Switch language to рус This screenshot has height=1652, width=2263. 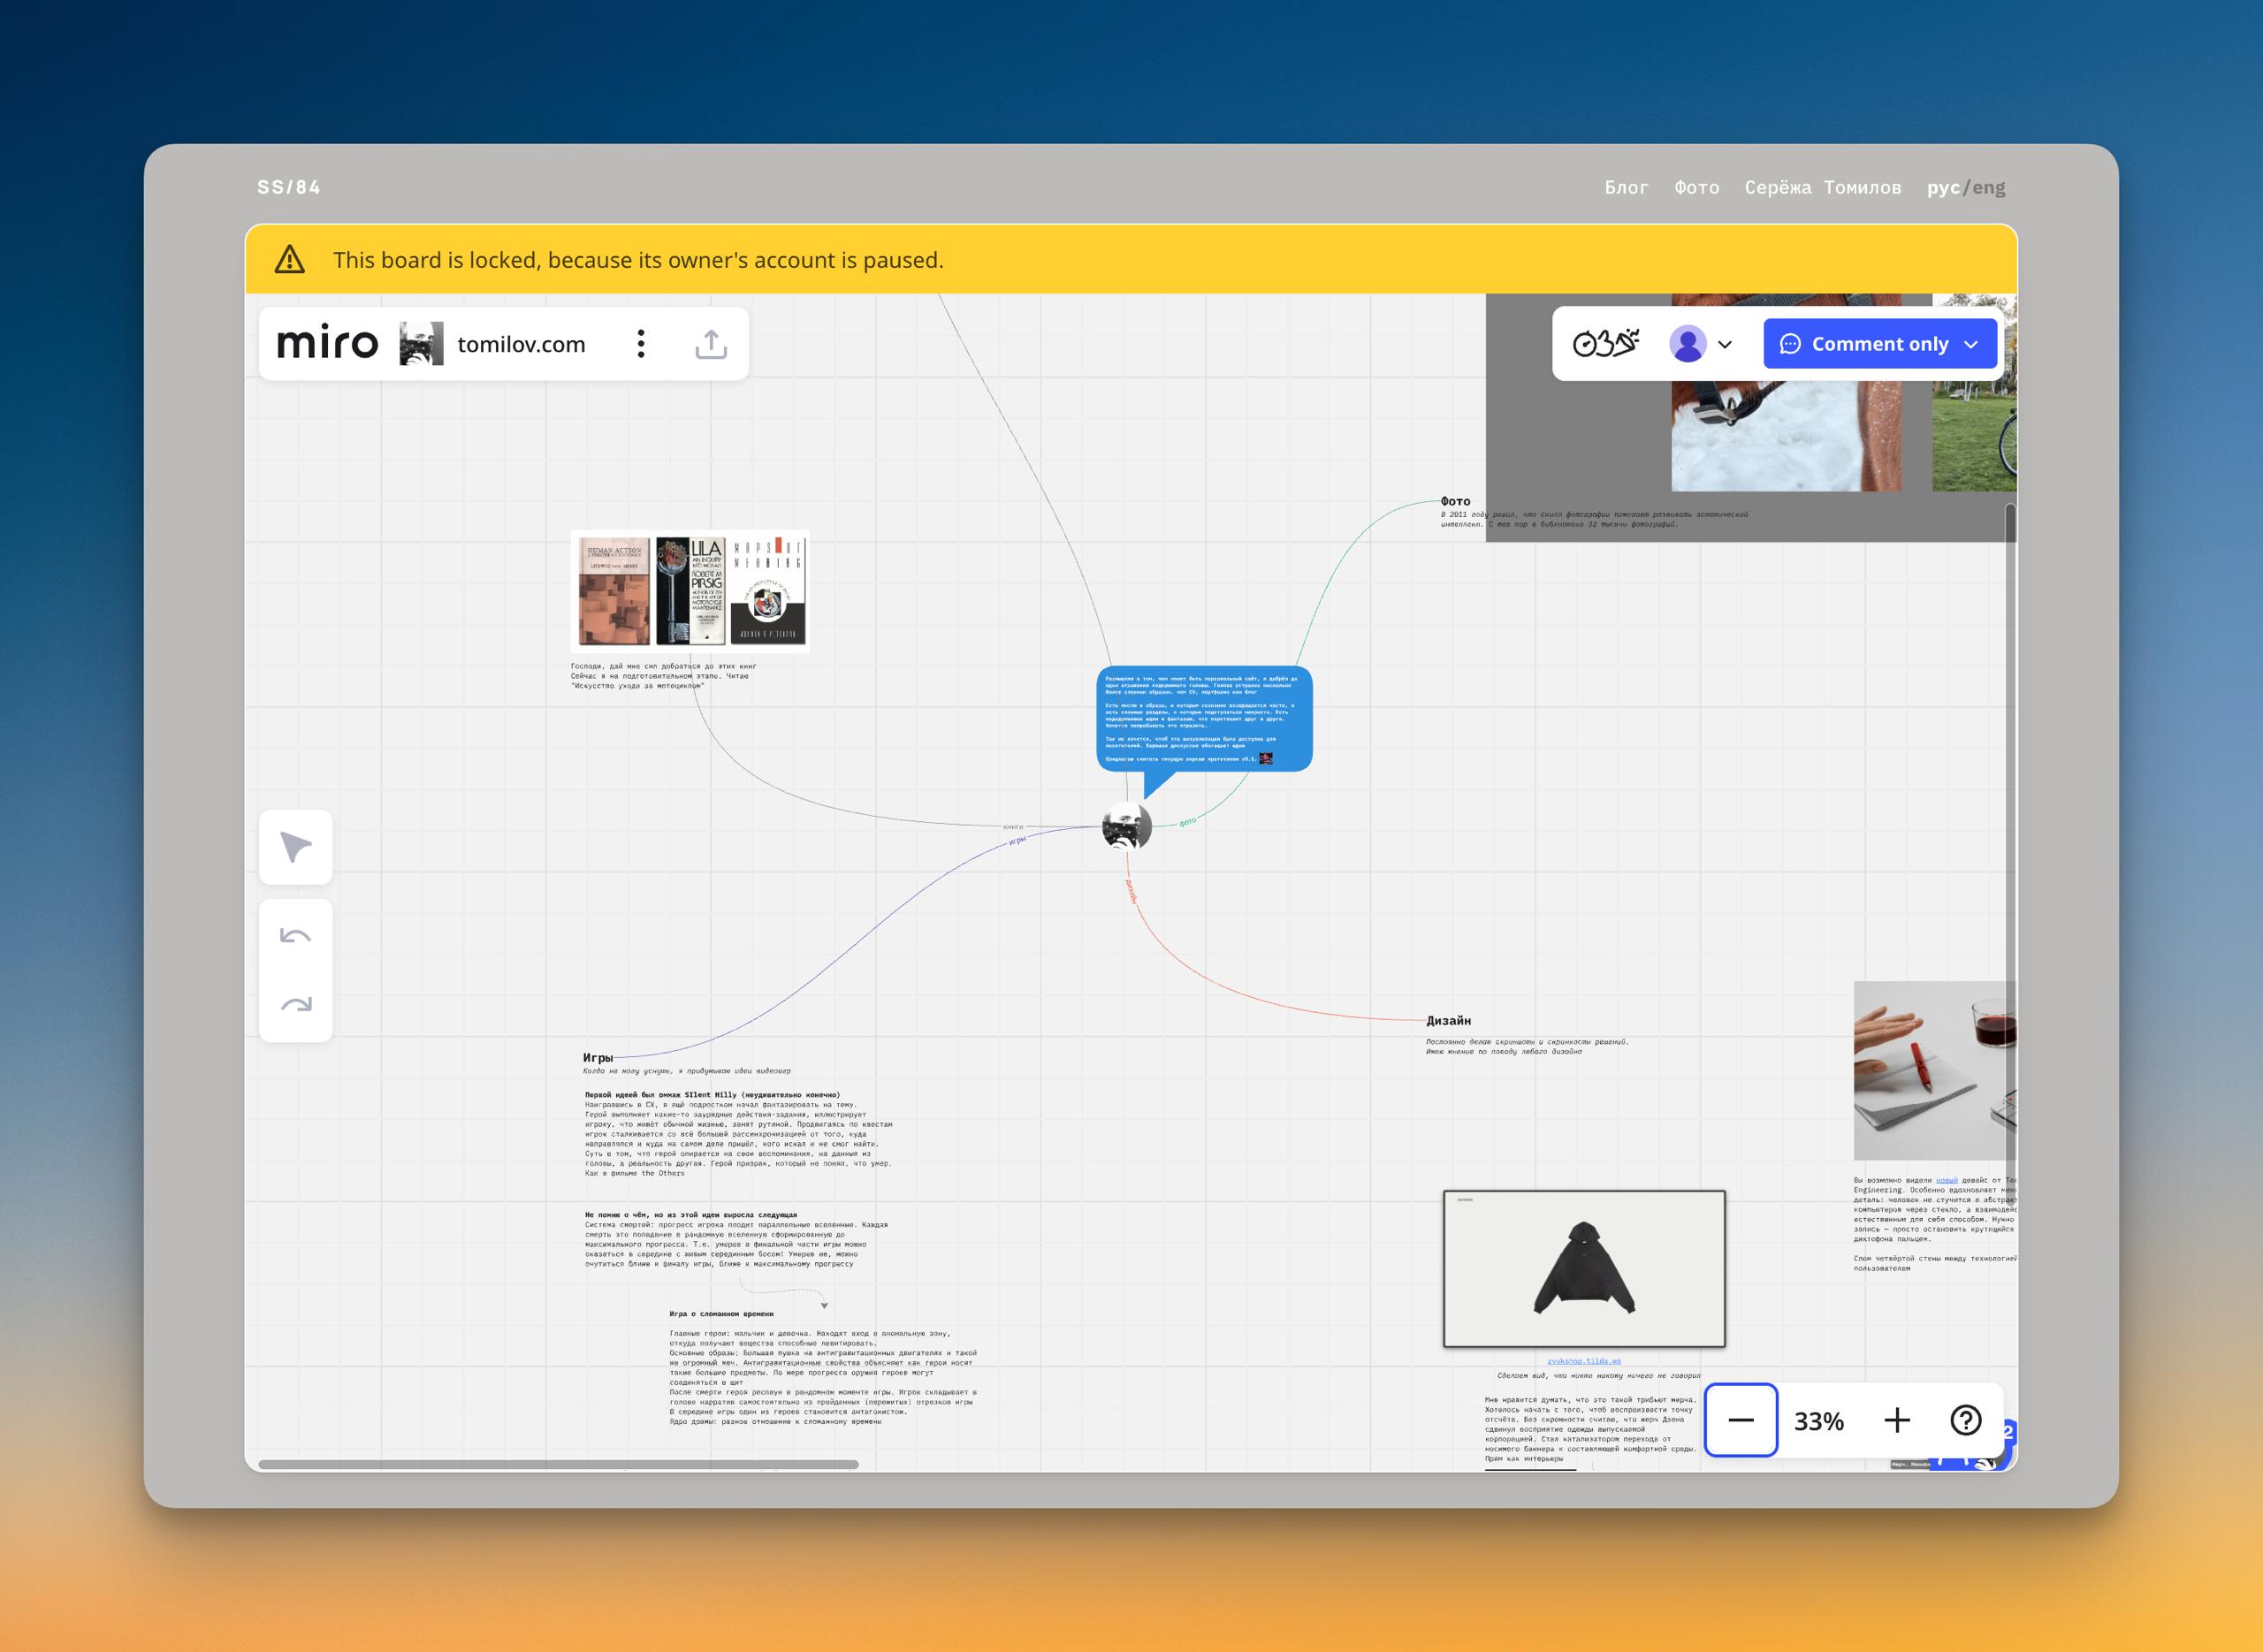coord(1943,187)
